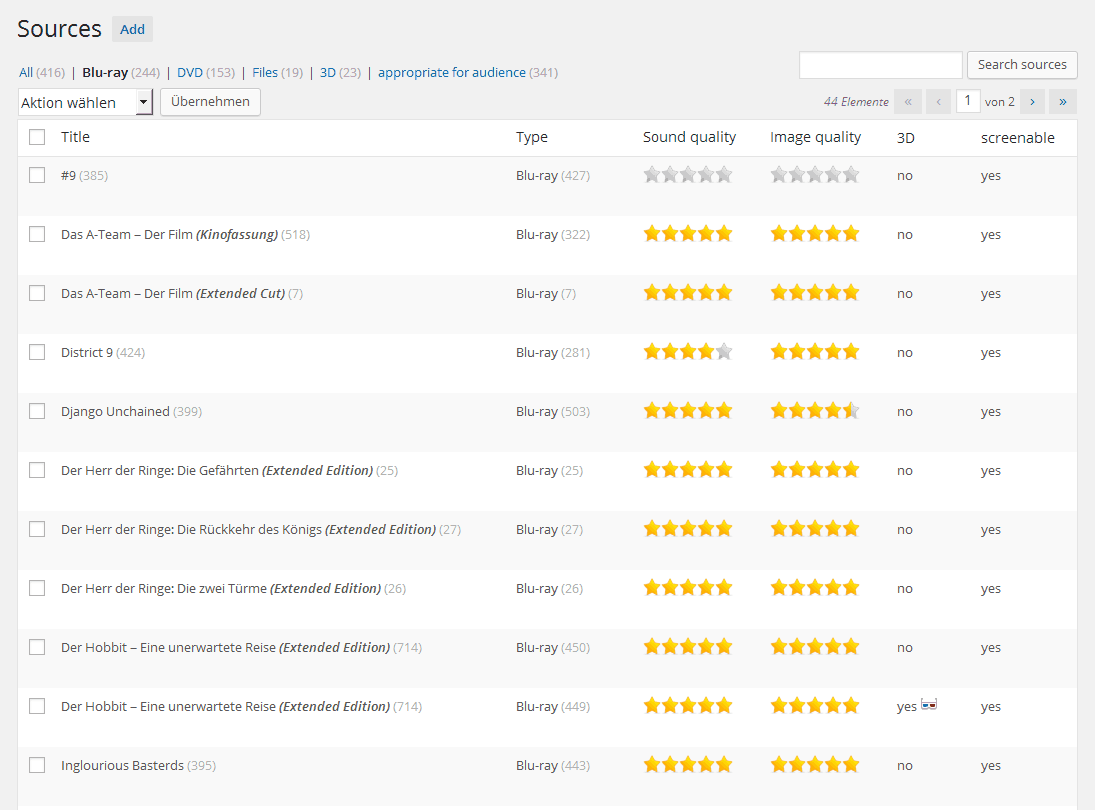Tick the select-all checkbox in header

[37, 137]
